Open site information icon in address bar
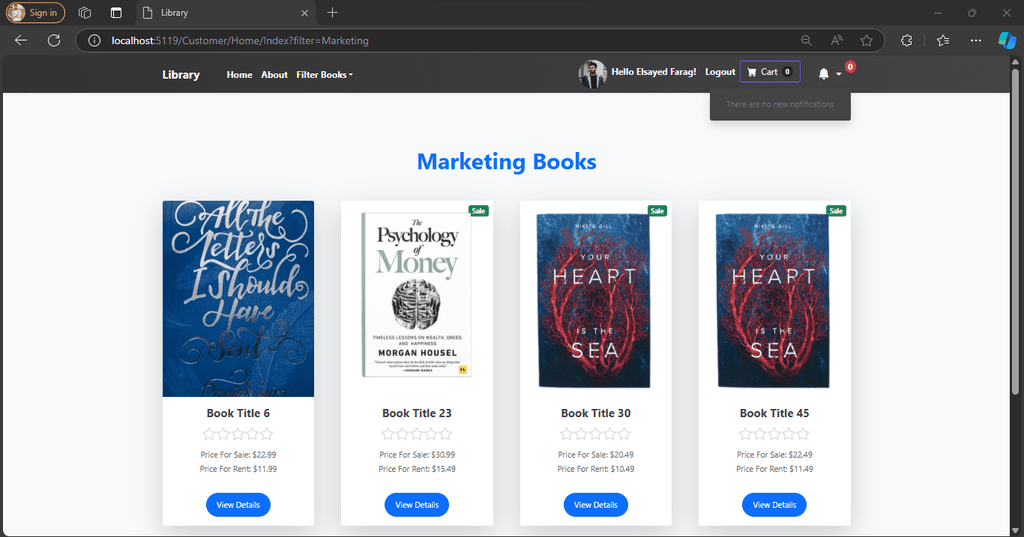 94,41
